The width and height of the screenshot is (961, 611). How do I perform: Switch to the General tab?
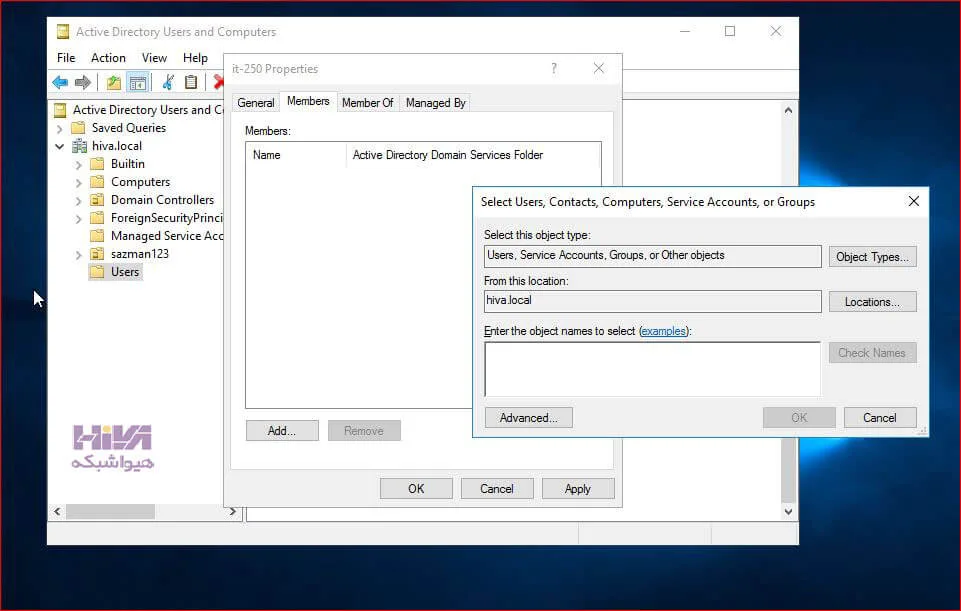[256, 103]
